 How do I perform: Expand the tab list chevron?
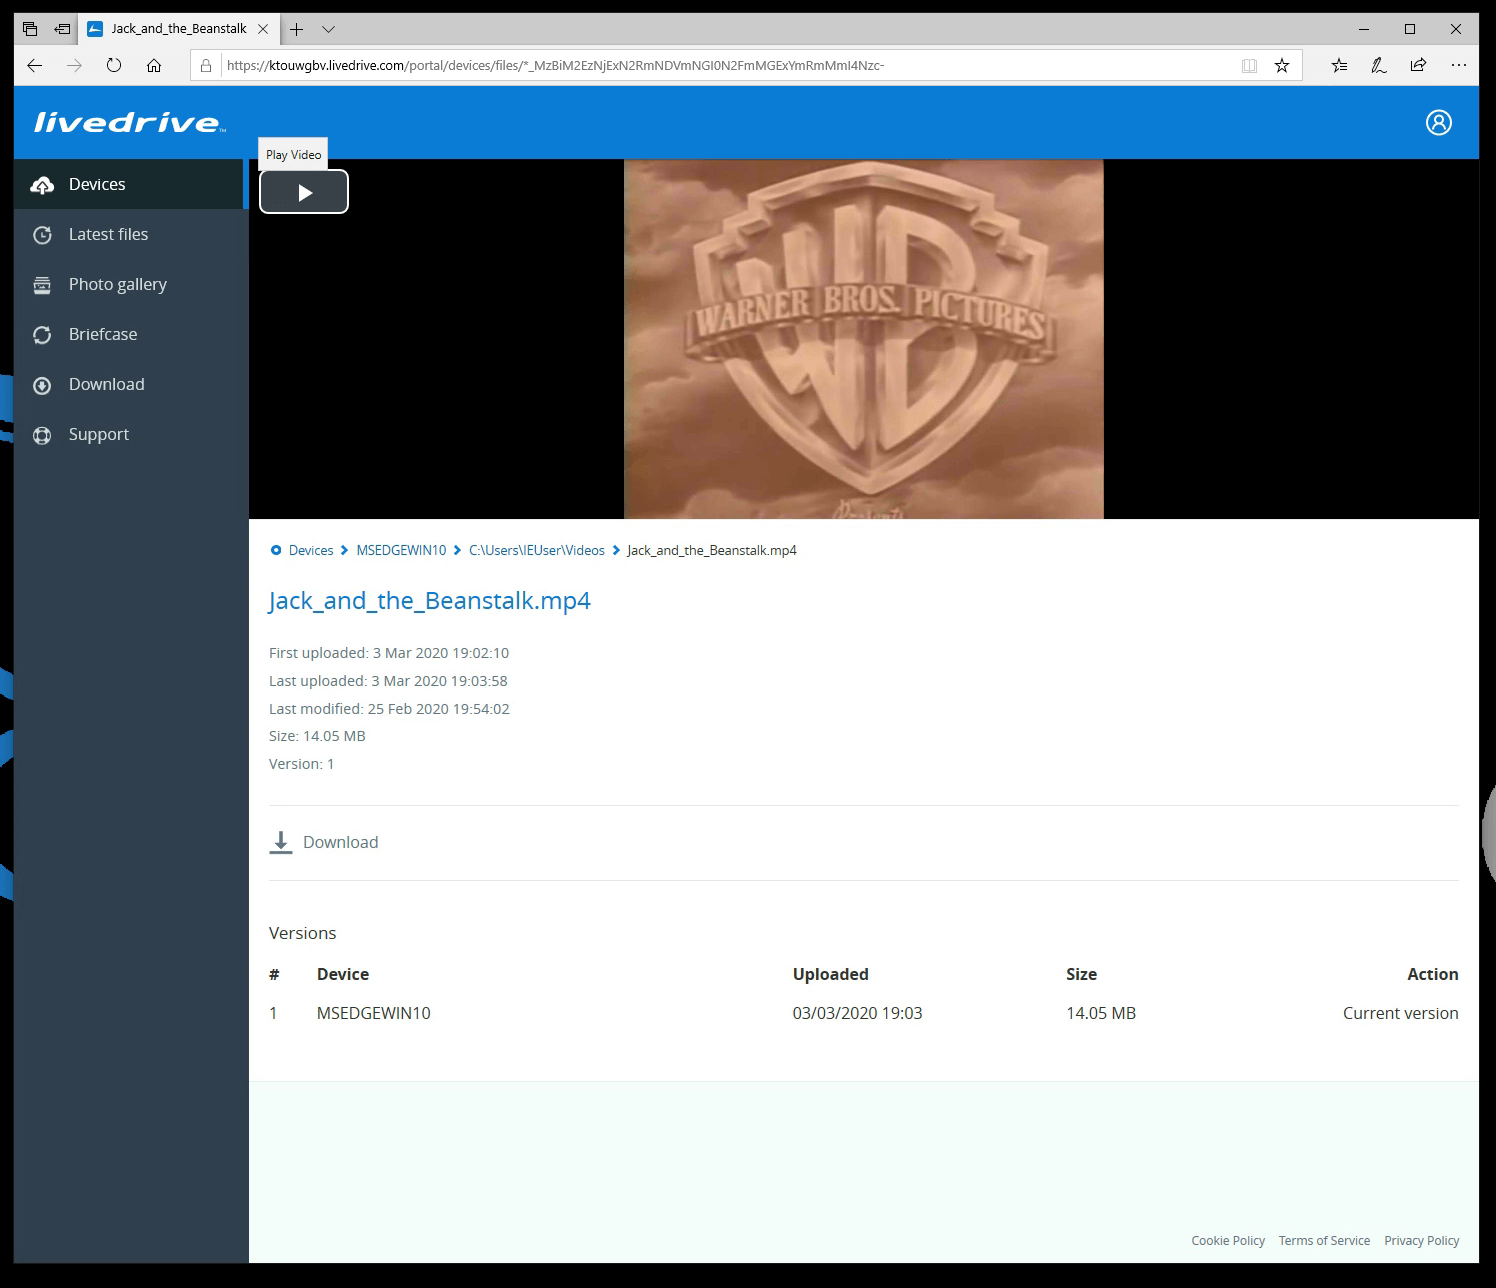coord(328,29)
